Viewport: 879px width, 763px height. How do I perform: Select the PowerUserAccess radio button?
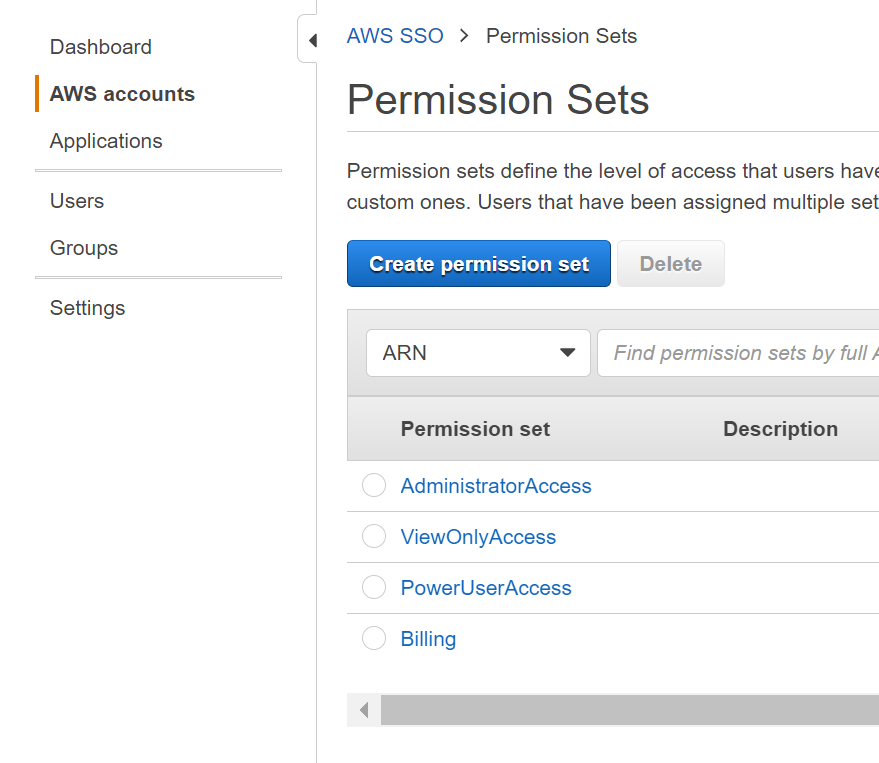pos(374,587)
